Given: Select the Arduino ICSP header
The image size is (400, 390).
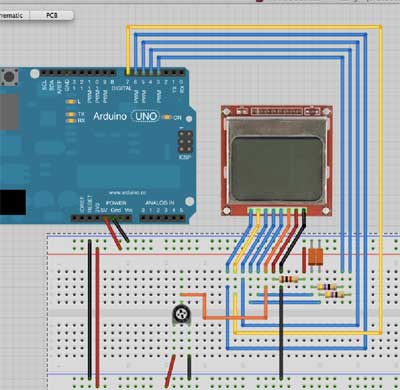Looking at the screenshot, I should tap(185, 142).
